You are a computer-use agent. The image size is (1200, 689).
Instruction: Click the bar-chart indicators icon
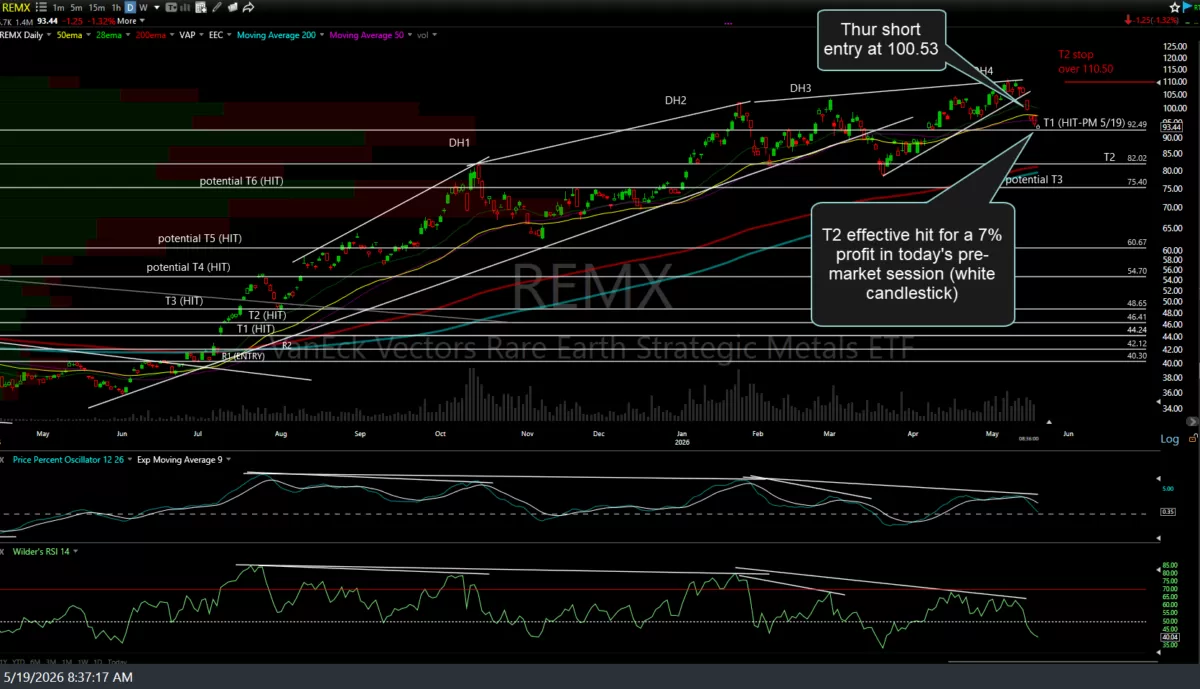click(186, 7)
